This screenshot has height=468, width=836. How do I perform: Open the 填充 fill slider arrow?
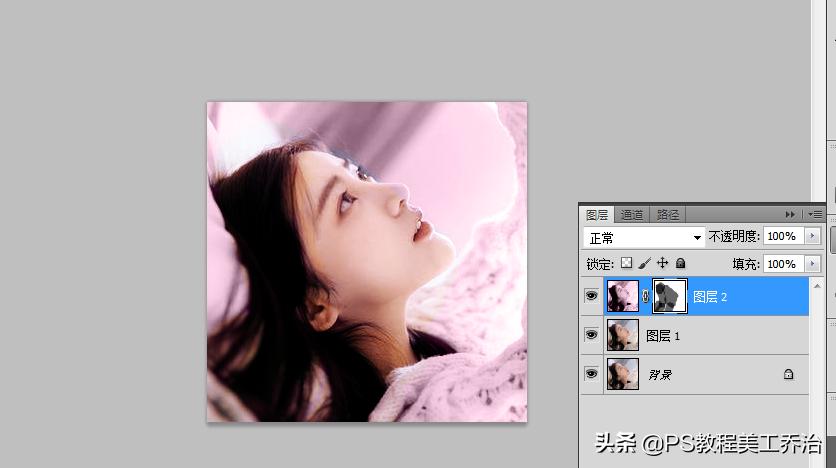click(812, 264)
